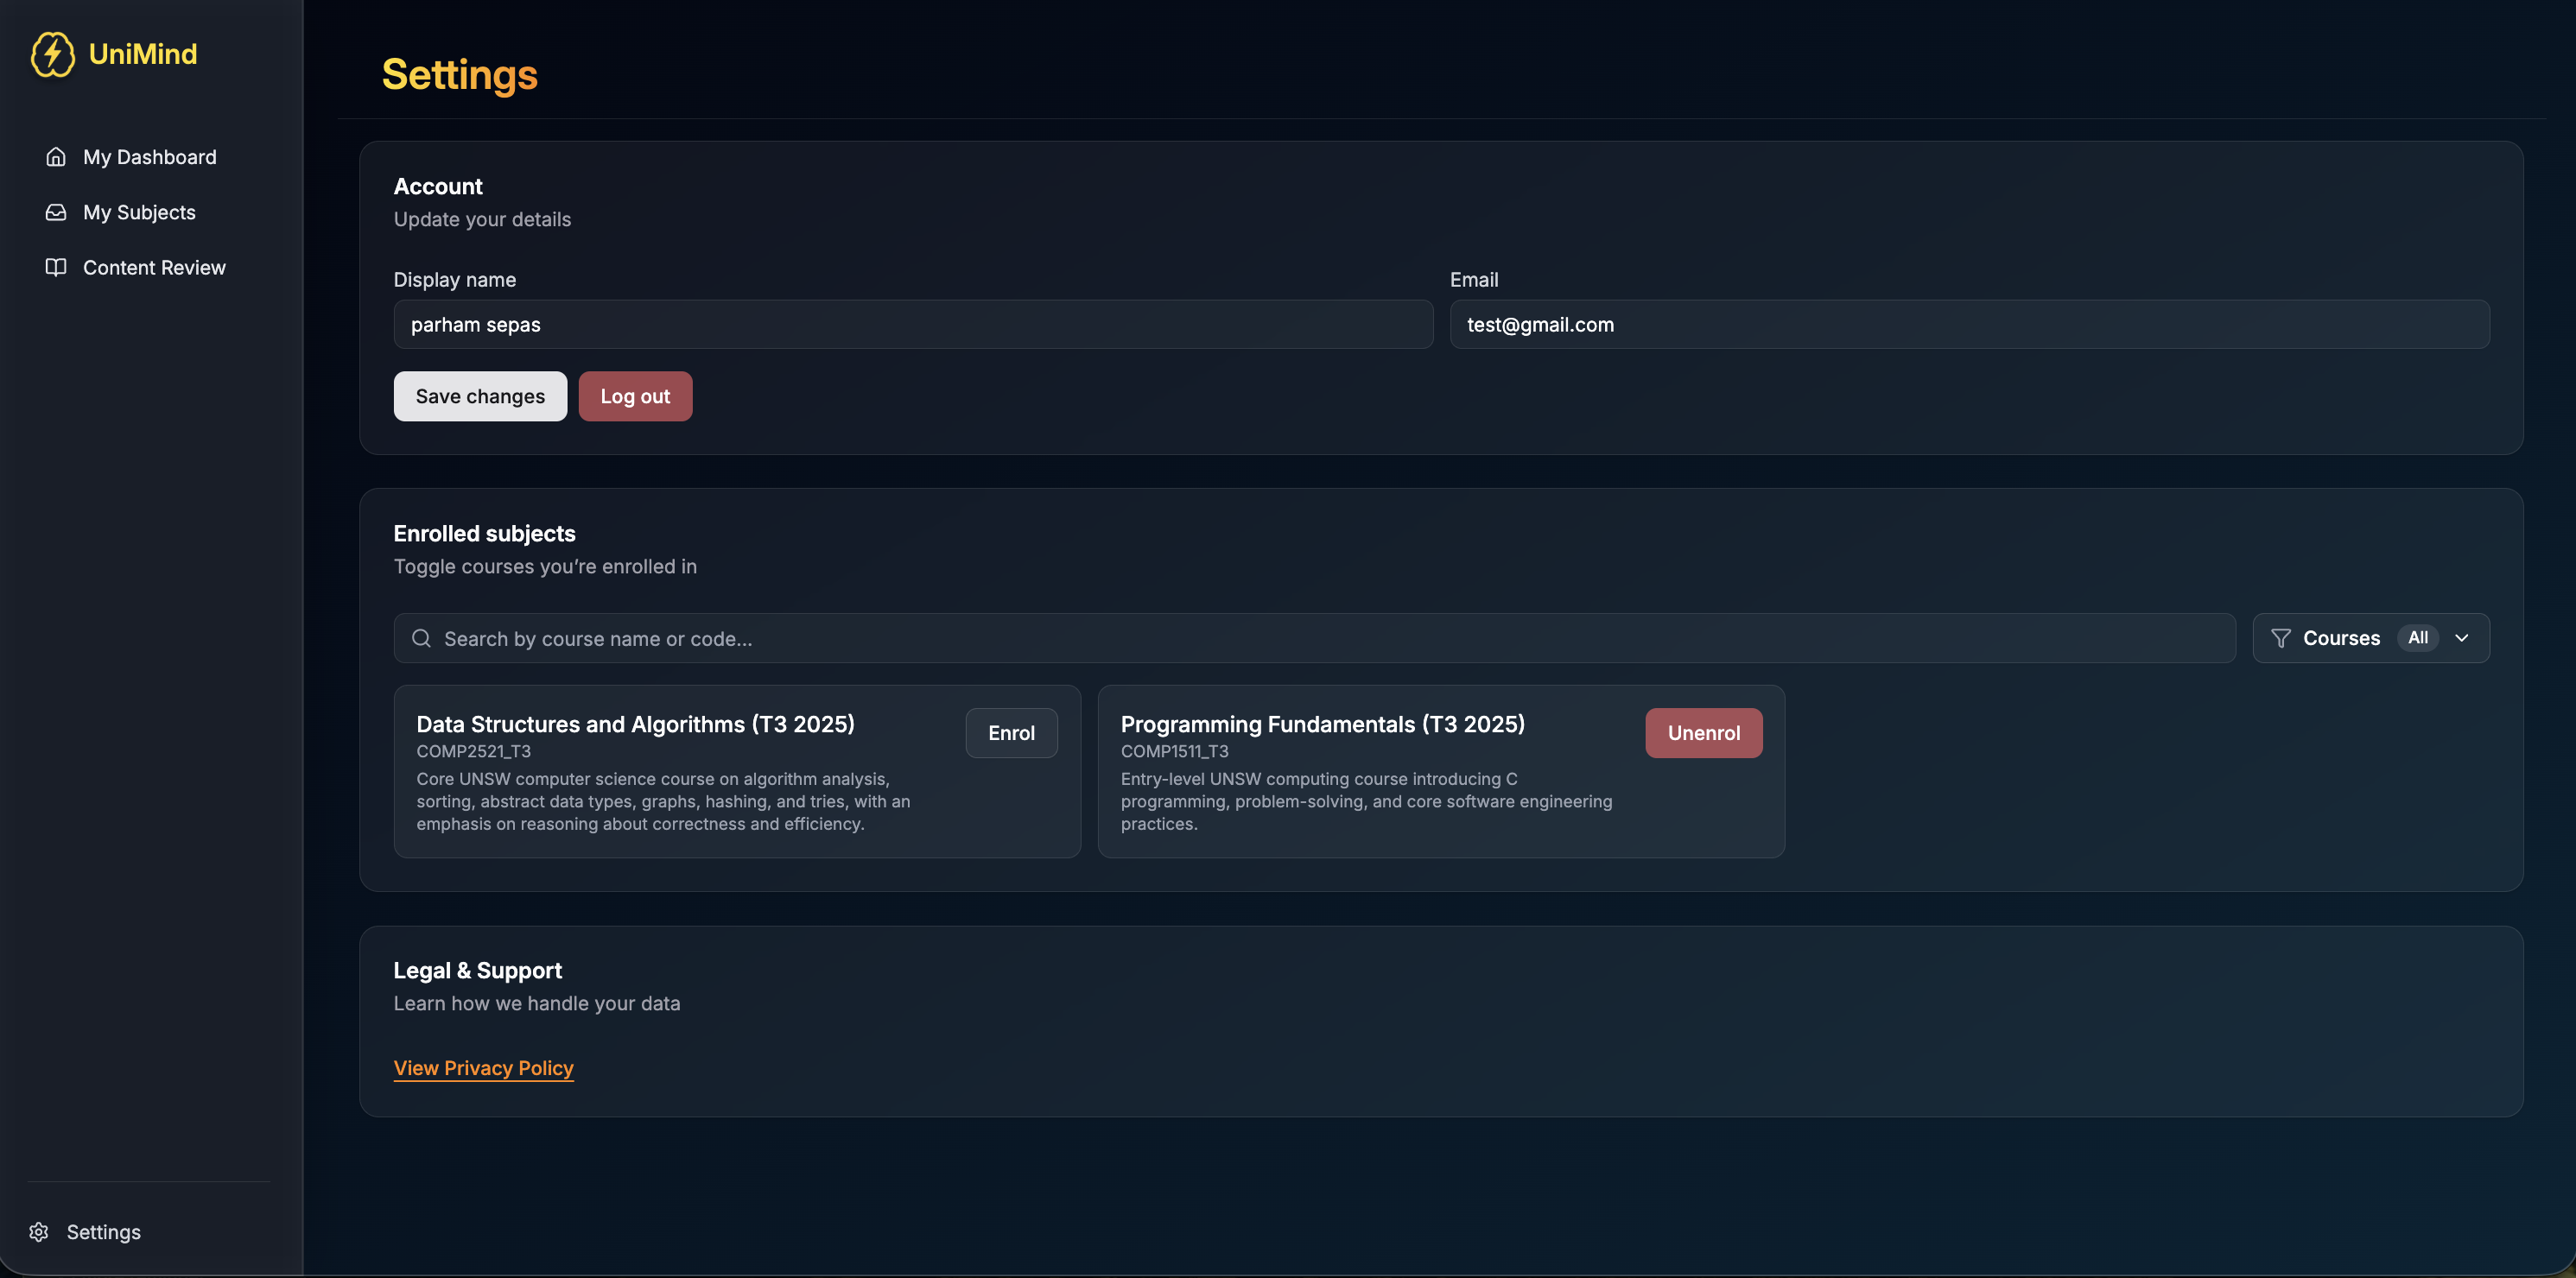Click the red Log out button
The width and height of the screenshot is (2576, 1278).
tap(634, 396)
